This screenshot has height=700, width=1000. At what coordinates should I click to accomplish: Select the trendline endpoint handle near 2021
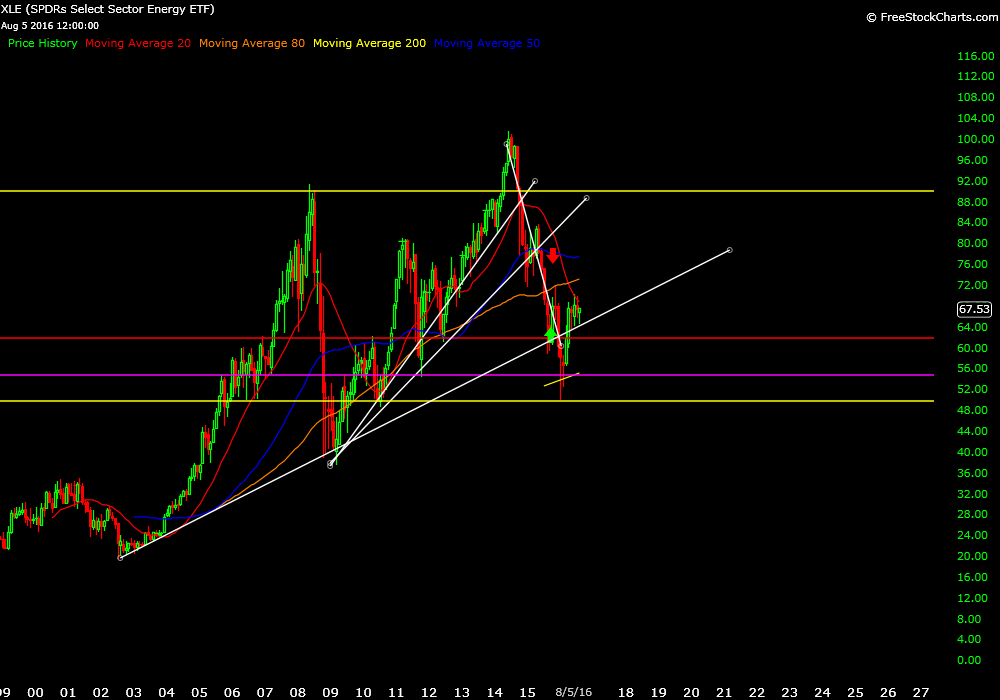(x=730, y=249)
